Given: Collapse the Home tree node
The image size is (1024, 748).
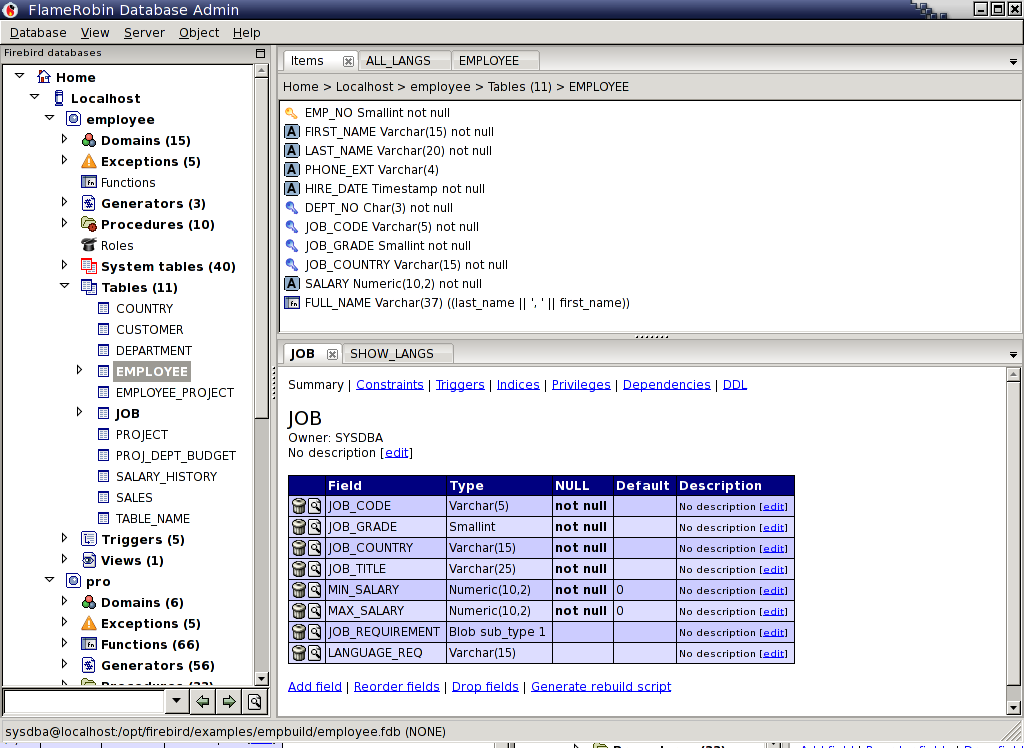Looking at the screenshot, I should [x=20, y=76].
